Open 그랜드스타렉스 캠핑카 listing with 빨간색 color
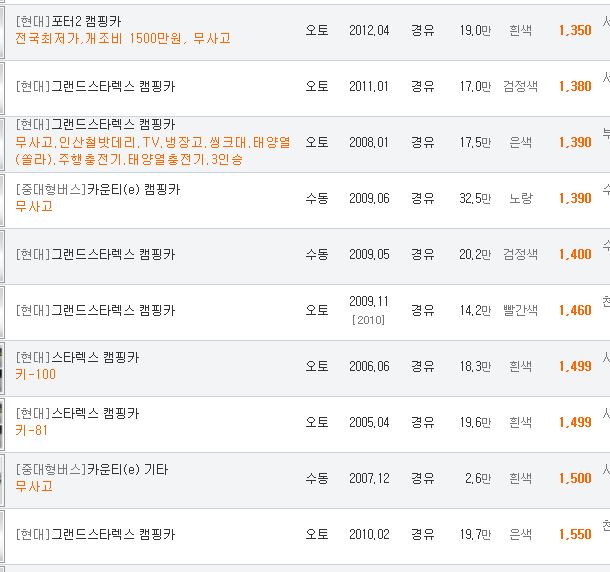Screen dimensions: 610x572 [95, 310]
